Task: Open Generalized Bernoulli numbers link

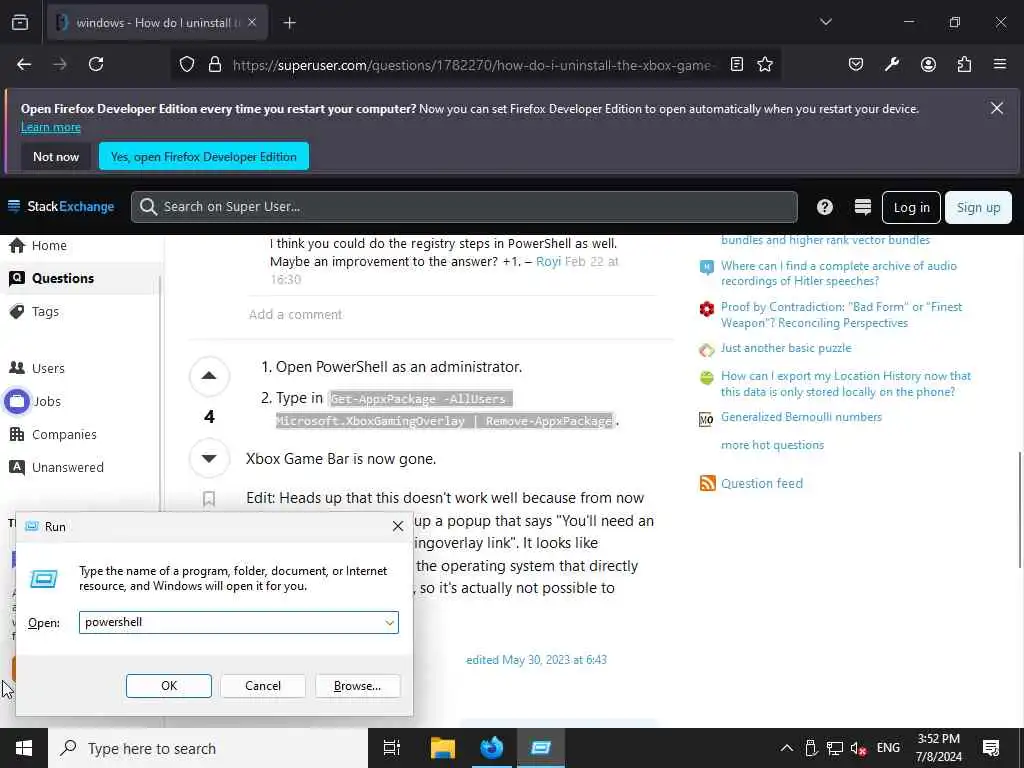Action: click(801, 417)
